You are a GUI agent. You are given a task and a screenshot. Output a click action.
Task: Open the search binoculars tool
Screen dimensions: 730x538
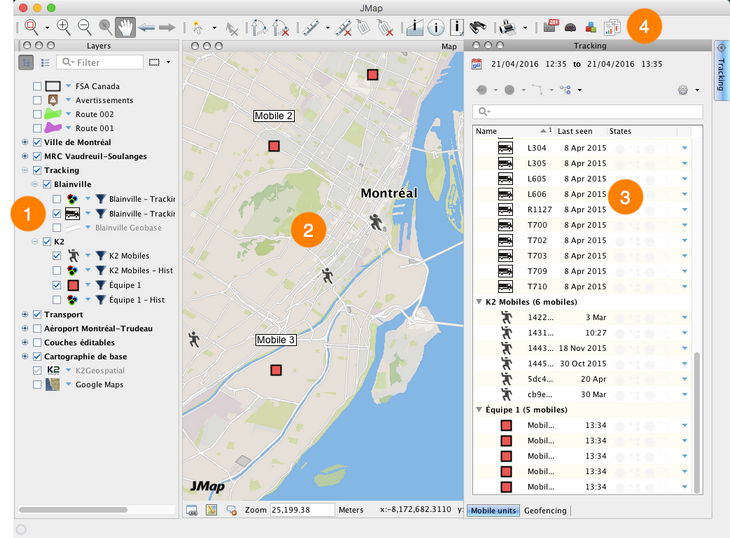point(478,27)
